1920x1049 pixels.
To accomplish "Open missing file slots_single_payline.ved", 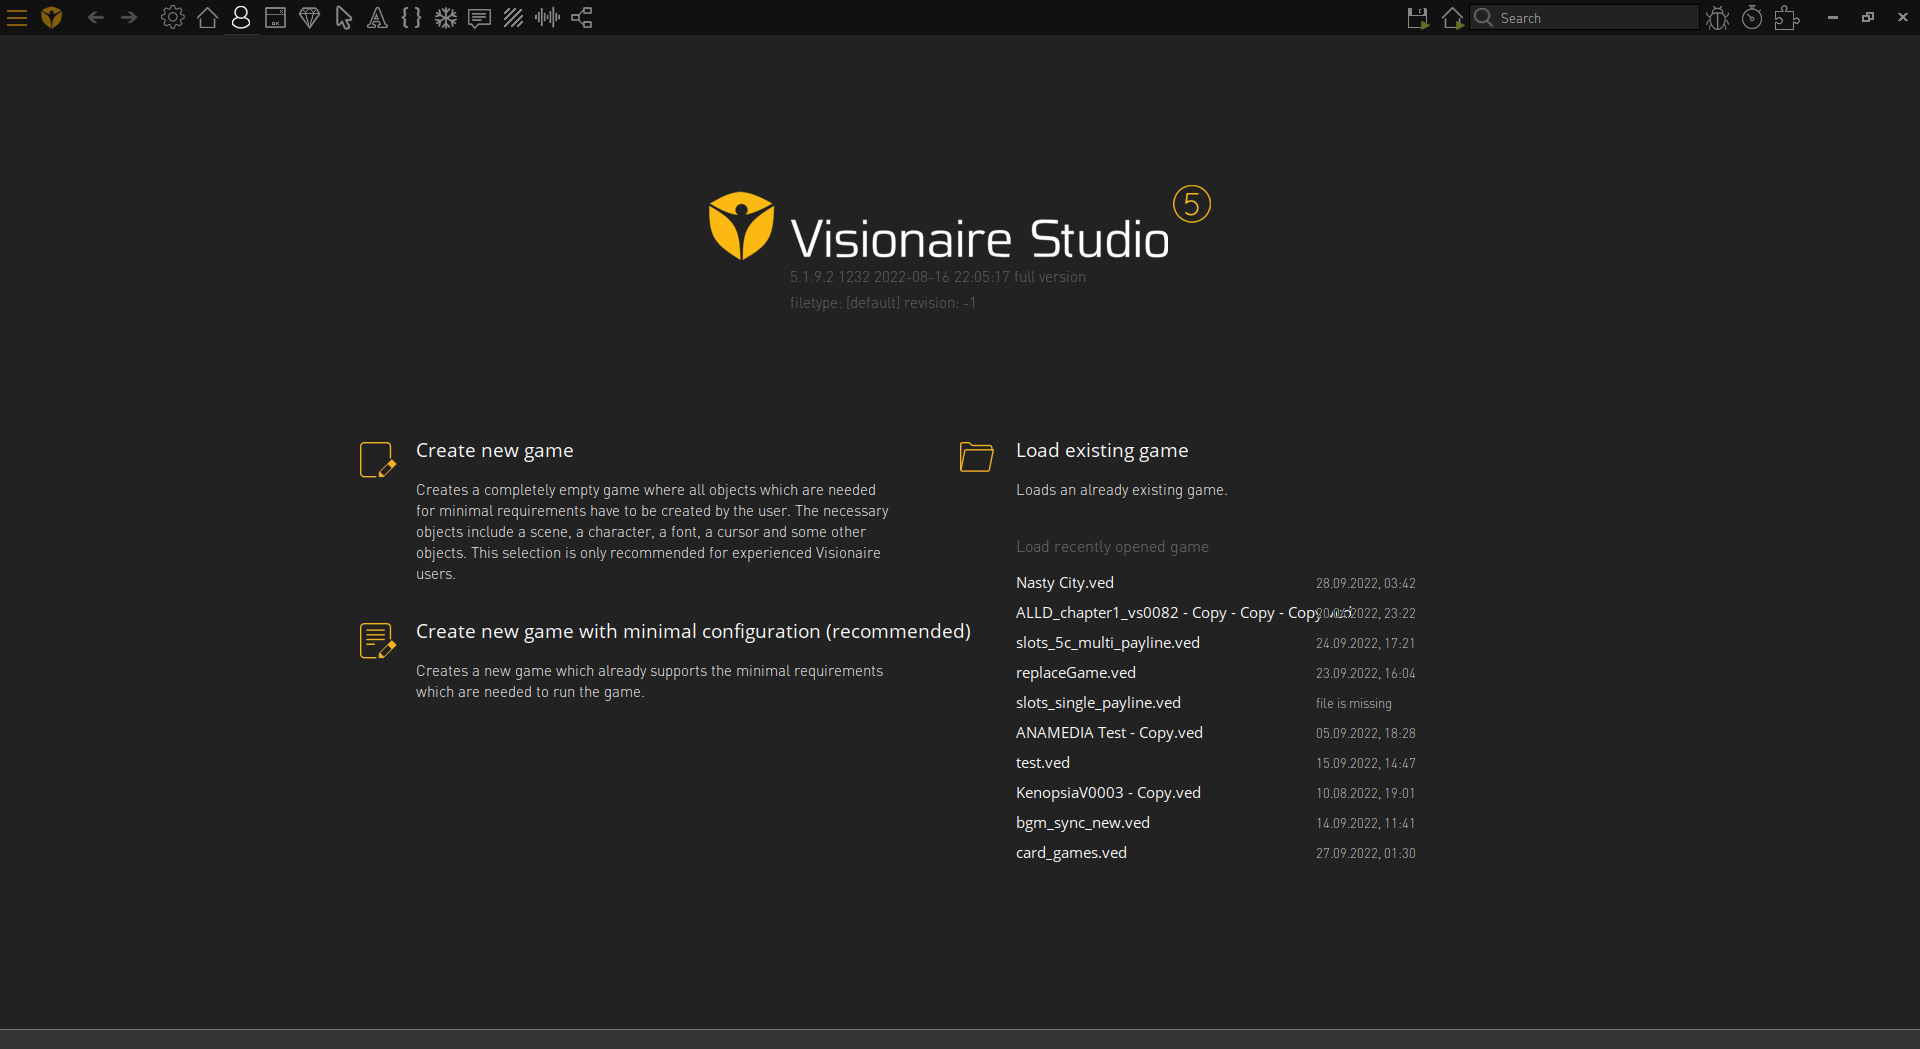I will click(1098, 703).
